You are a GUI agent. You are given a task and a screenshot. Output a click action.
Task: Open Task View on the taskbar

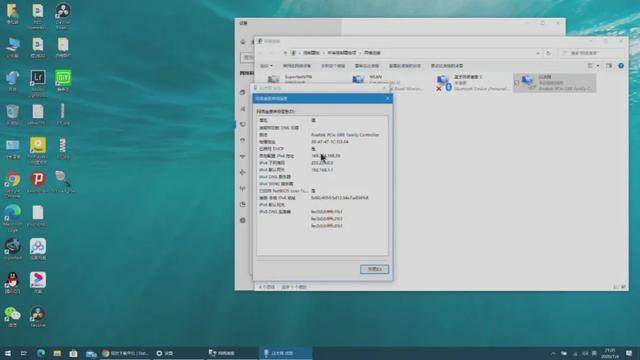(24, 353)
